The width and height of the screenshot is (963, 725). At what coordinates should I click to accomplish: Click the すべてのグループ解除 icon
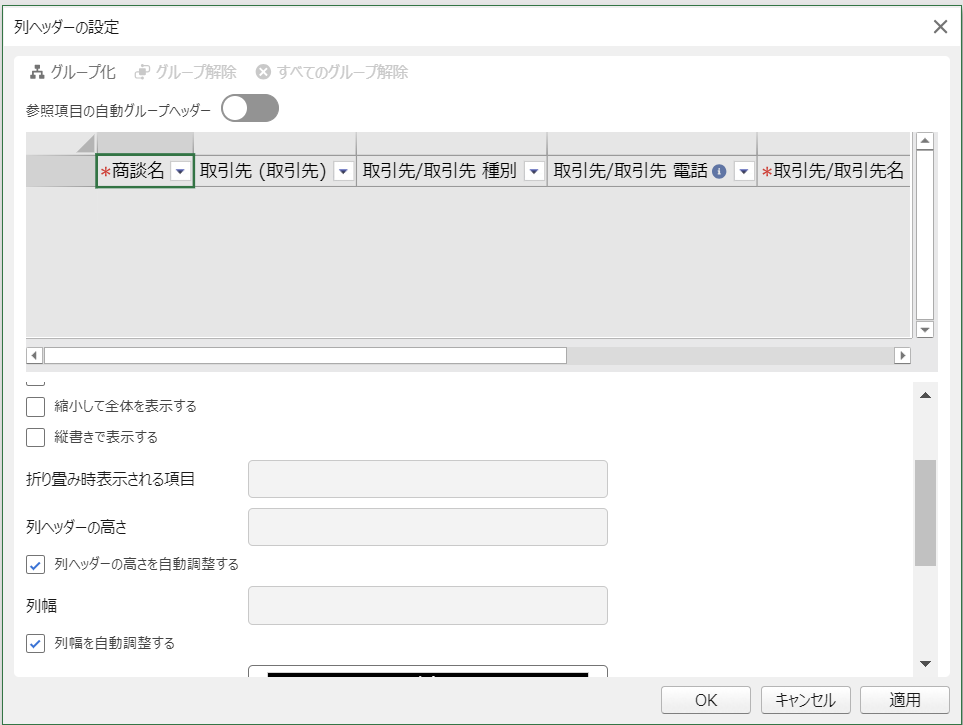pos(263,72)
